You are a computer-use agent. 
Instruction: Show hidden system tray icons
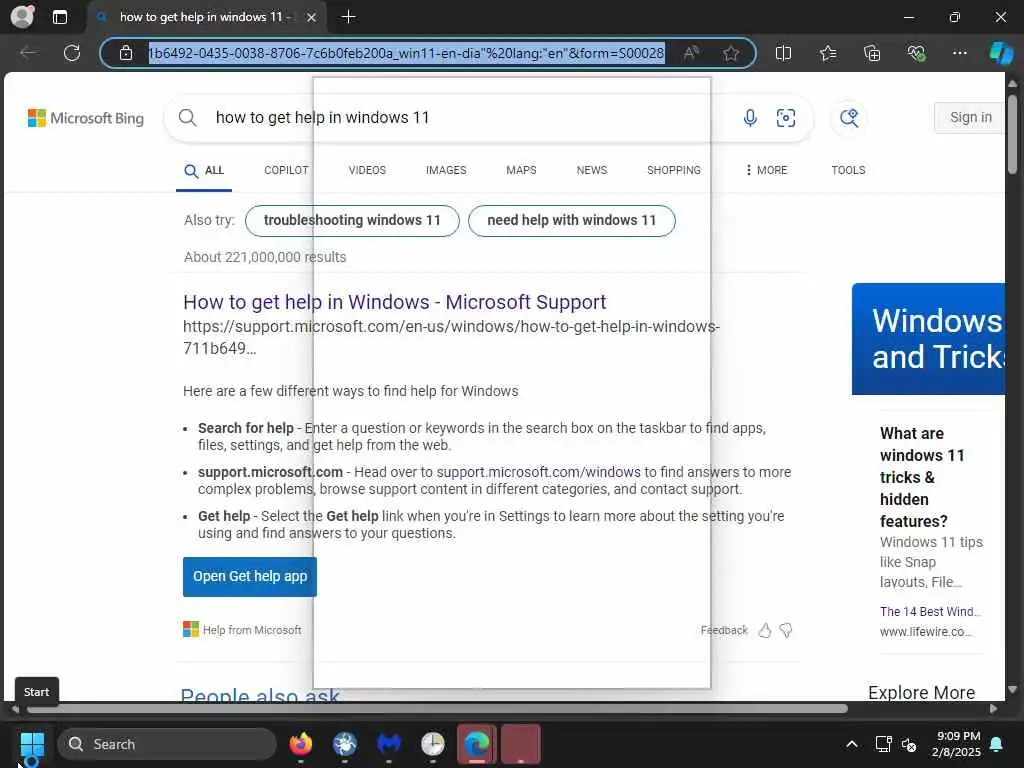click(x=852, y=744)
